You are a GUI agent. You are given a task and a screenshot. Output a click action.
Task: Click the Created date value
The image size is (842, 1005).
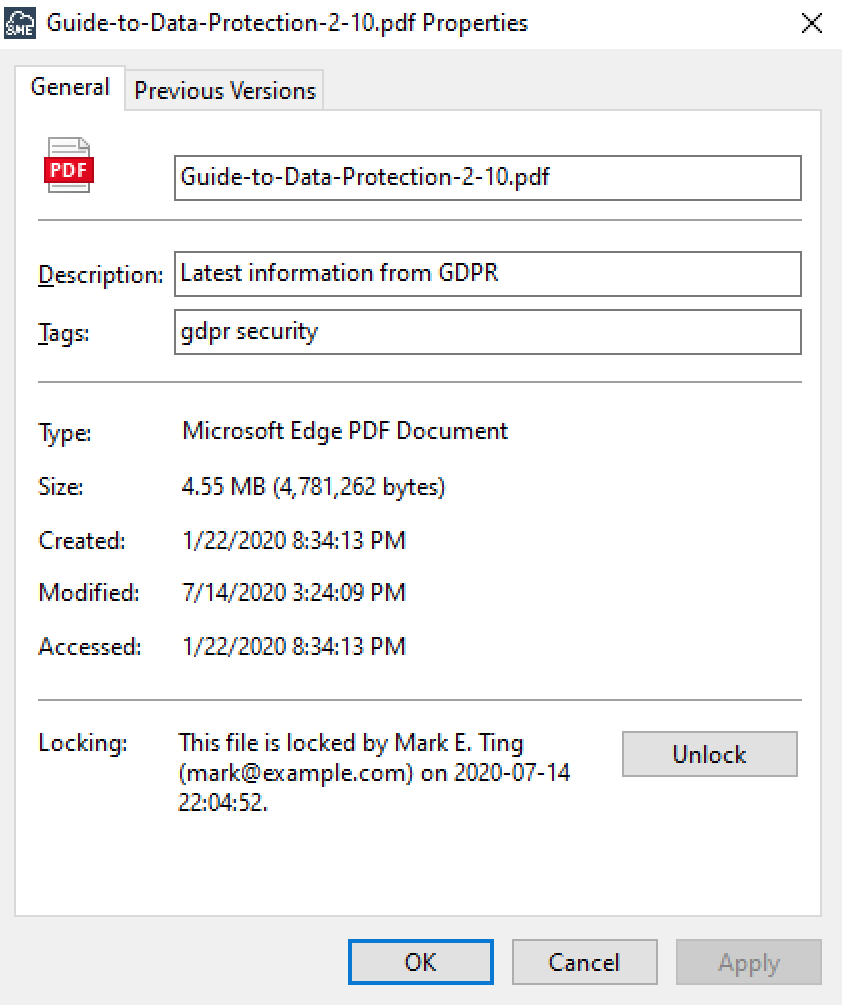click(293, 541)
